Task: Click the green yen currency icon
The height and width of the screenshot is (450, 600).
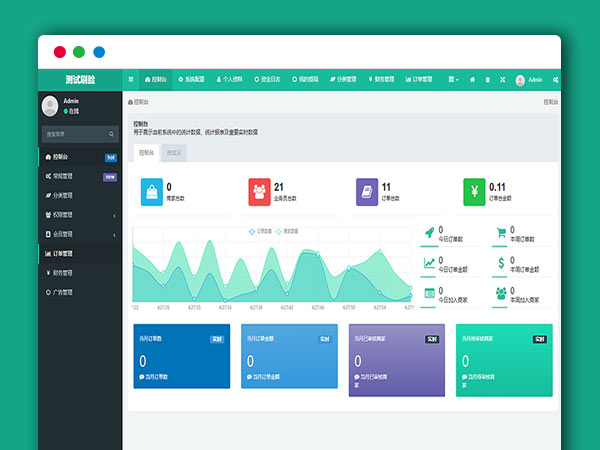Action: pyautogui.click(x=474, y=191)
